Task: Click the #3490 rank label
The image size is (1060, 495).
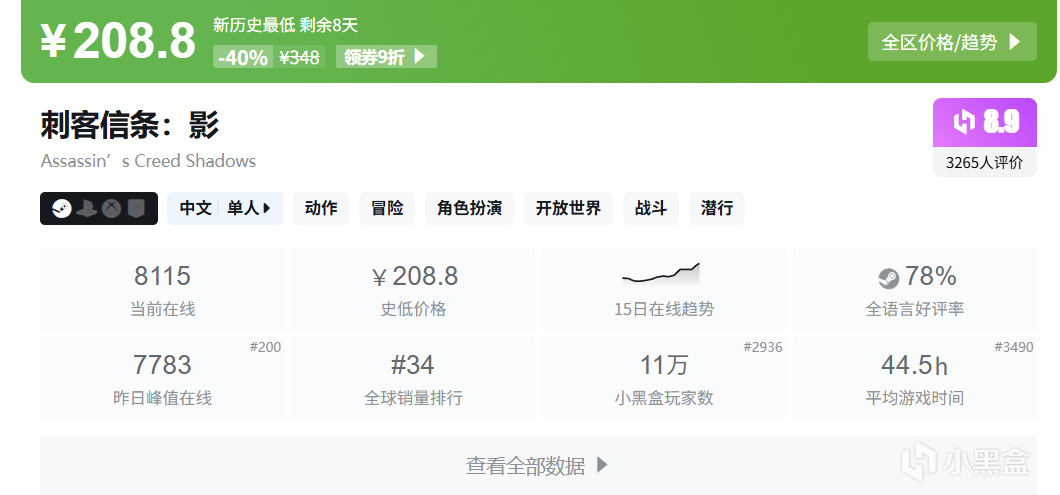Action: pyautogui.click(x=1013, y=348)
